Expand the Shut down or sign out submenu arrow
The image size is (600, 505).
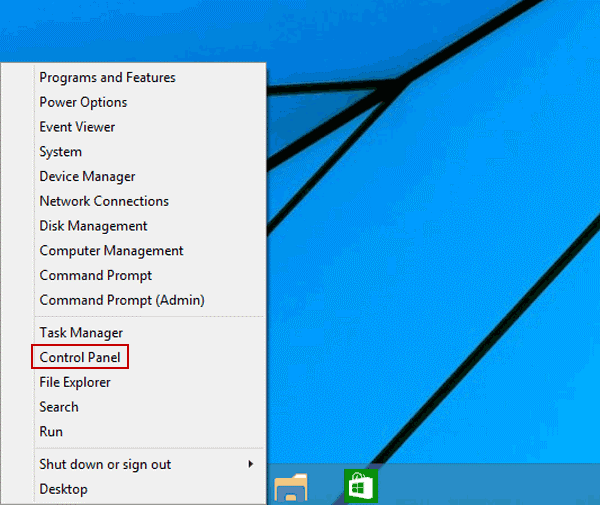(250, 464)
